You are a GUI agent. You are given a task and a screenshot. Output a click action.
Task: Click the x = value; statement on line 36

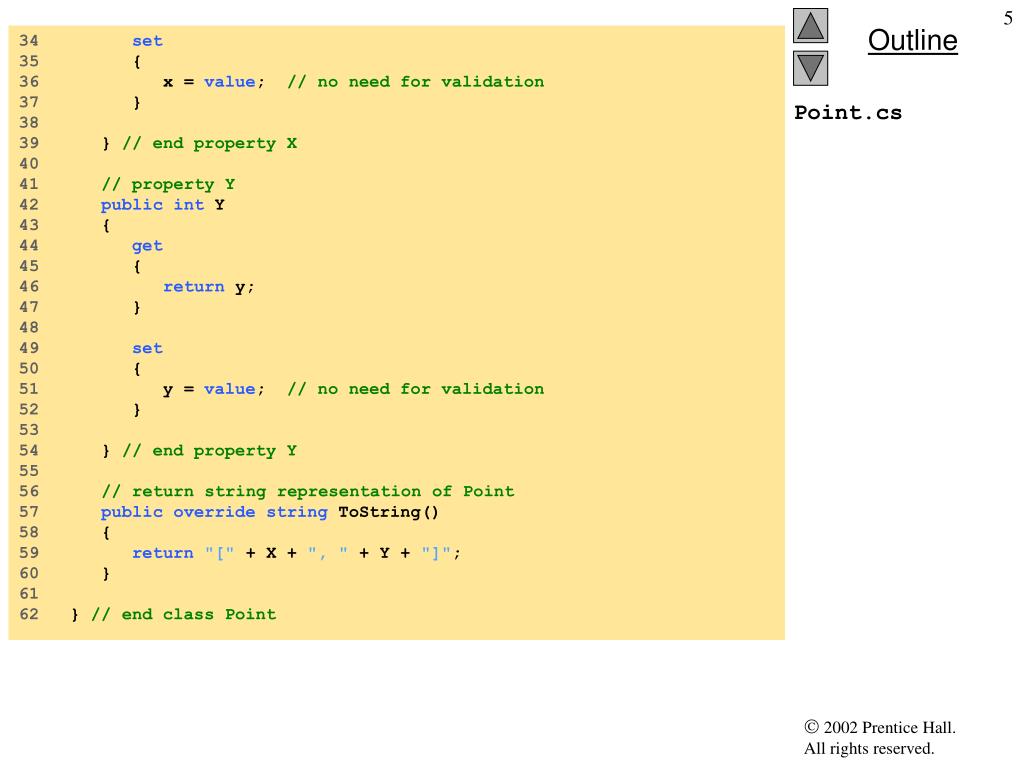(214, 82)
